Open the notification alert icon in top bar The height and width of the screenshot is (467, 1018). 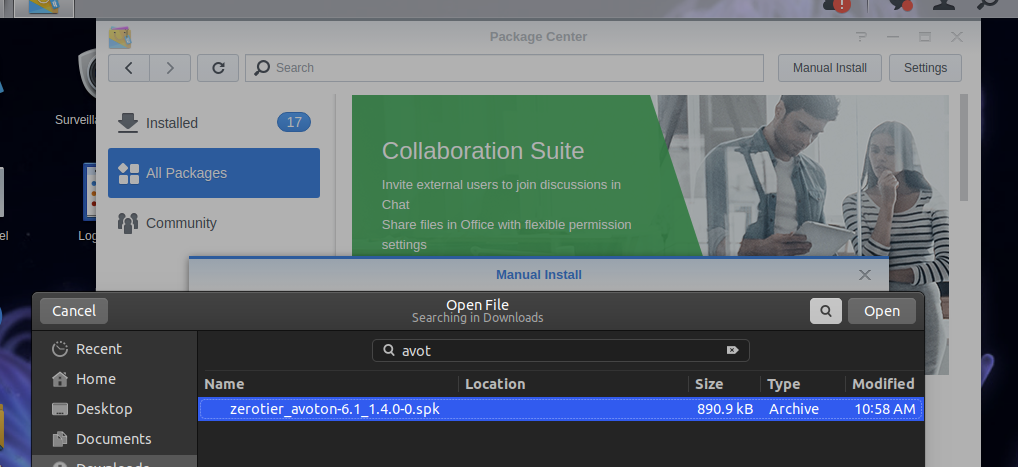pyautogui.click(x=837, y=5)
